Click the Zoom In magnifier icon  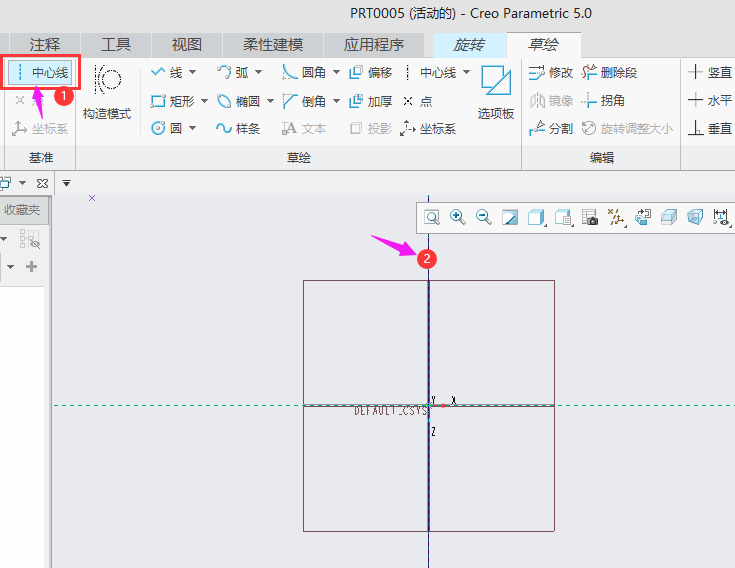pos(458,217)
